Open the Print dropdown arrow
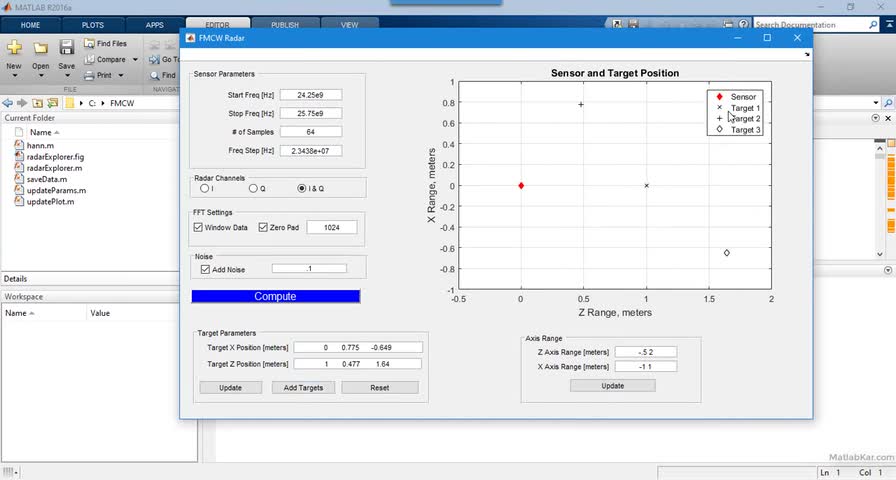 coord(121,75)
